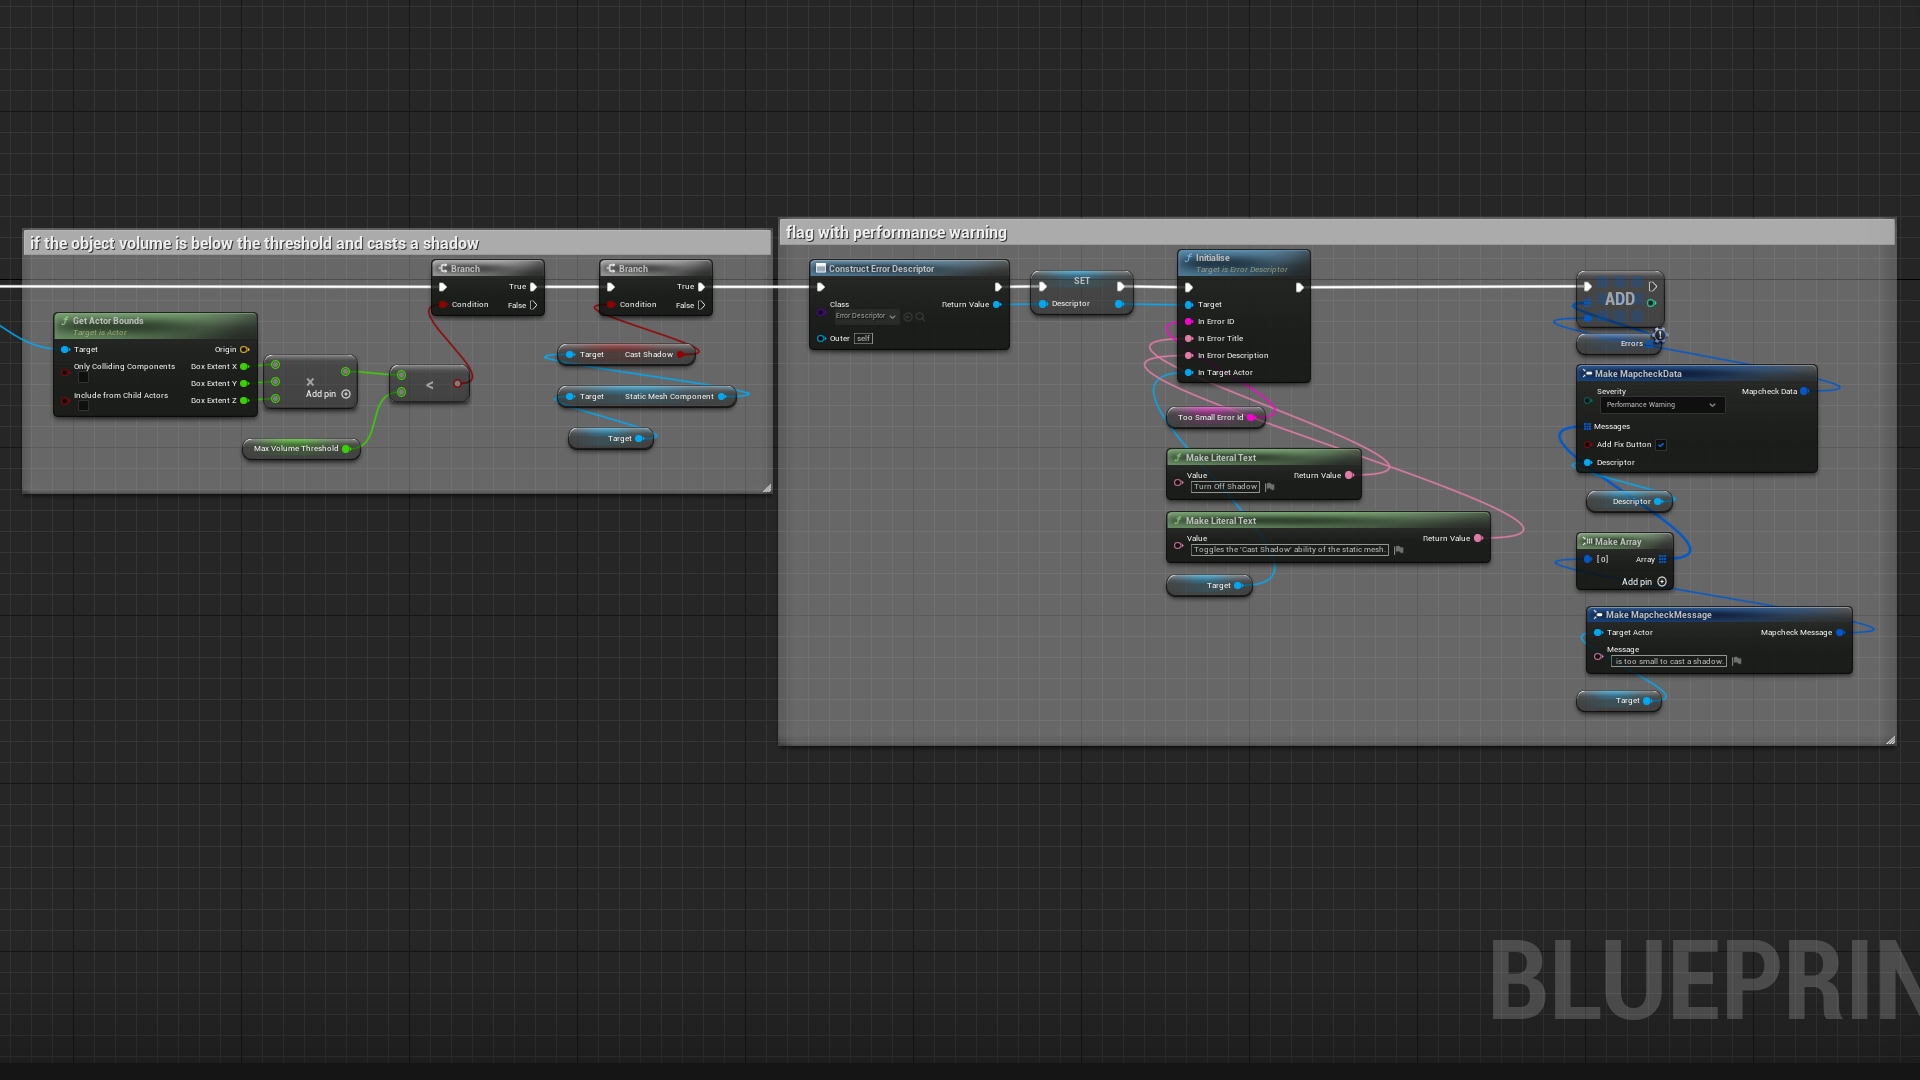Toggle the Only Colliding Components checkbox

click(x=84, y=378)
